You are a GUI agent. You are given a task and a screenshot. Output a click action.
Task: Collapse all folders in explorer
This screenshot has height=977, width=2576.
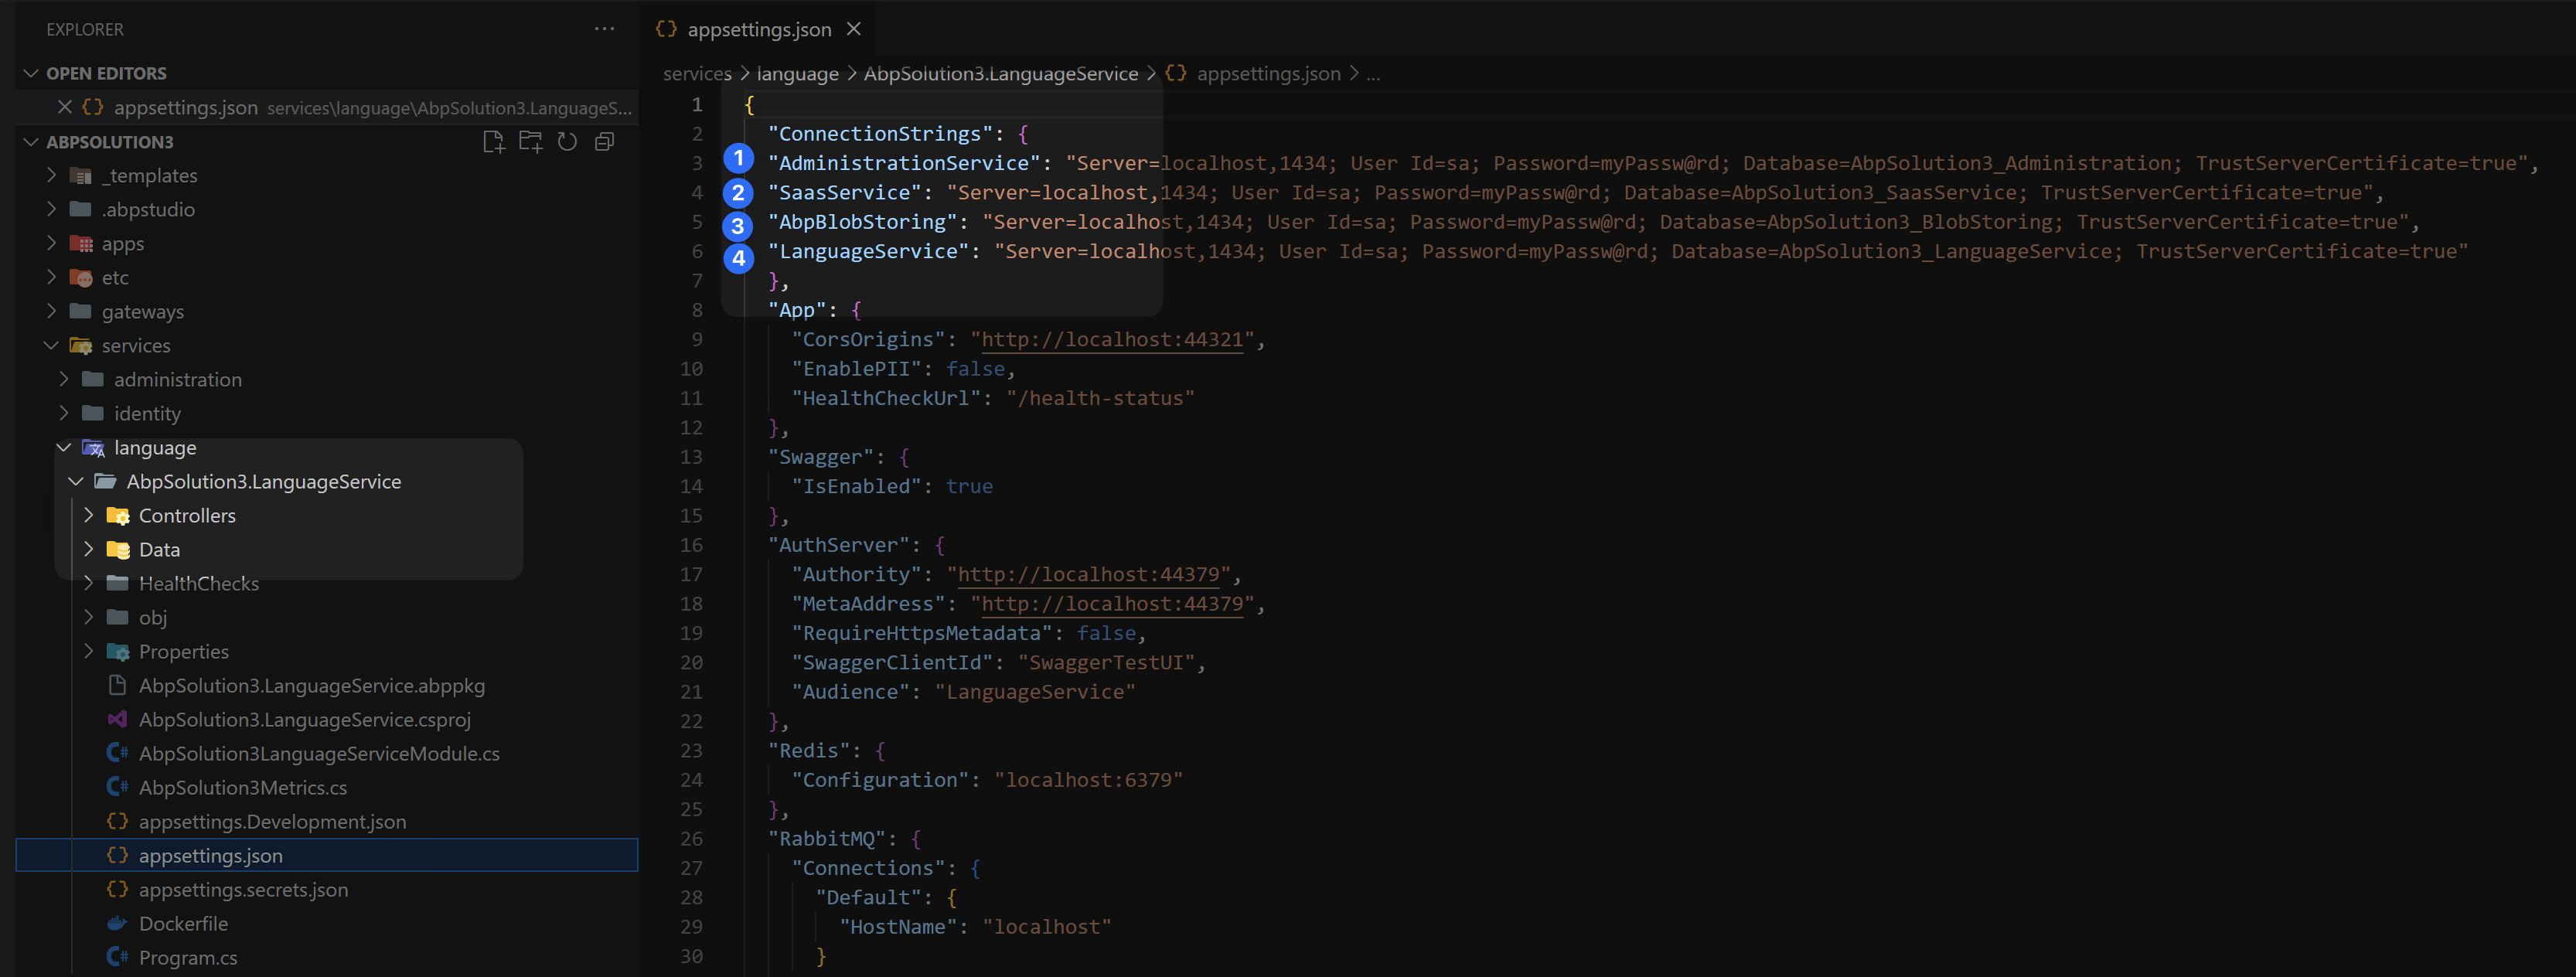pos(604,142)
